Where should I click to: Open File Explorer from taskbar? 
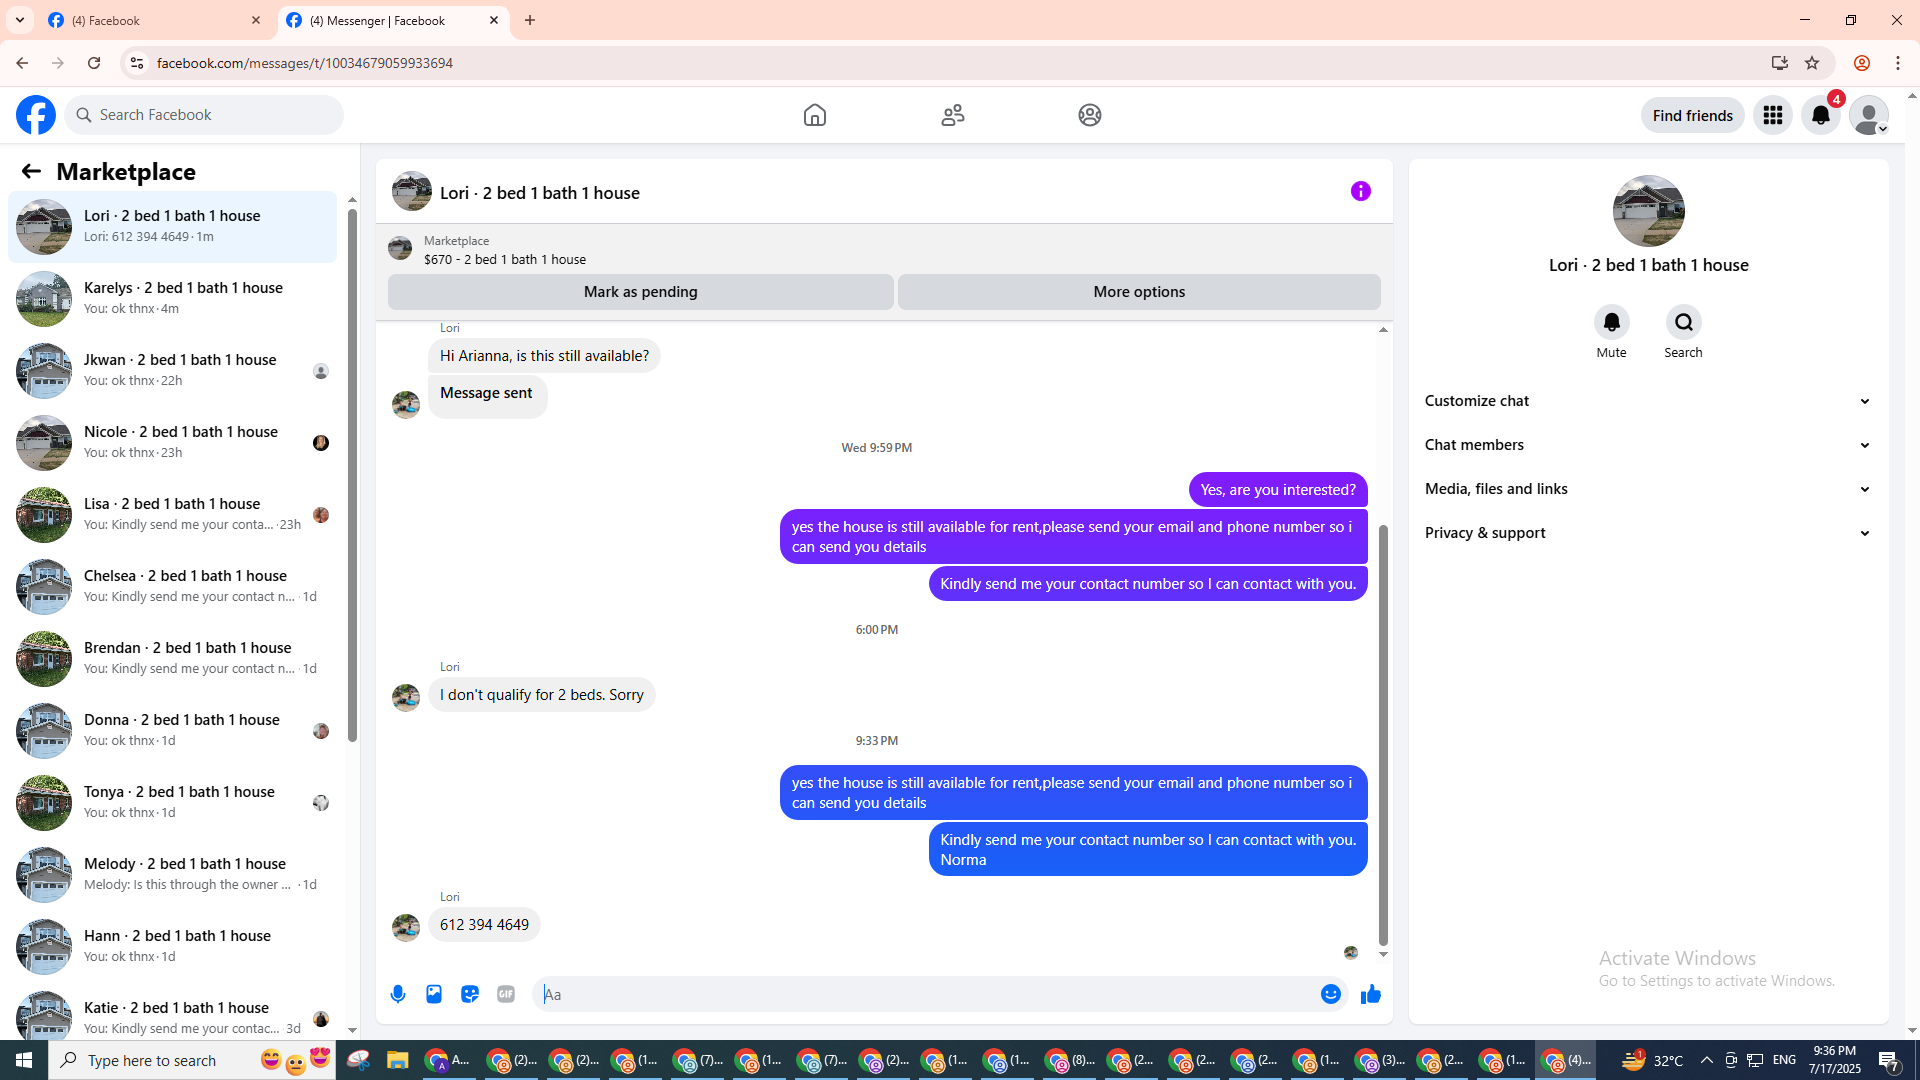pos(398,1060)
